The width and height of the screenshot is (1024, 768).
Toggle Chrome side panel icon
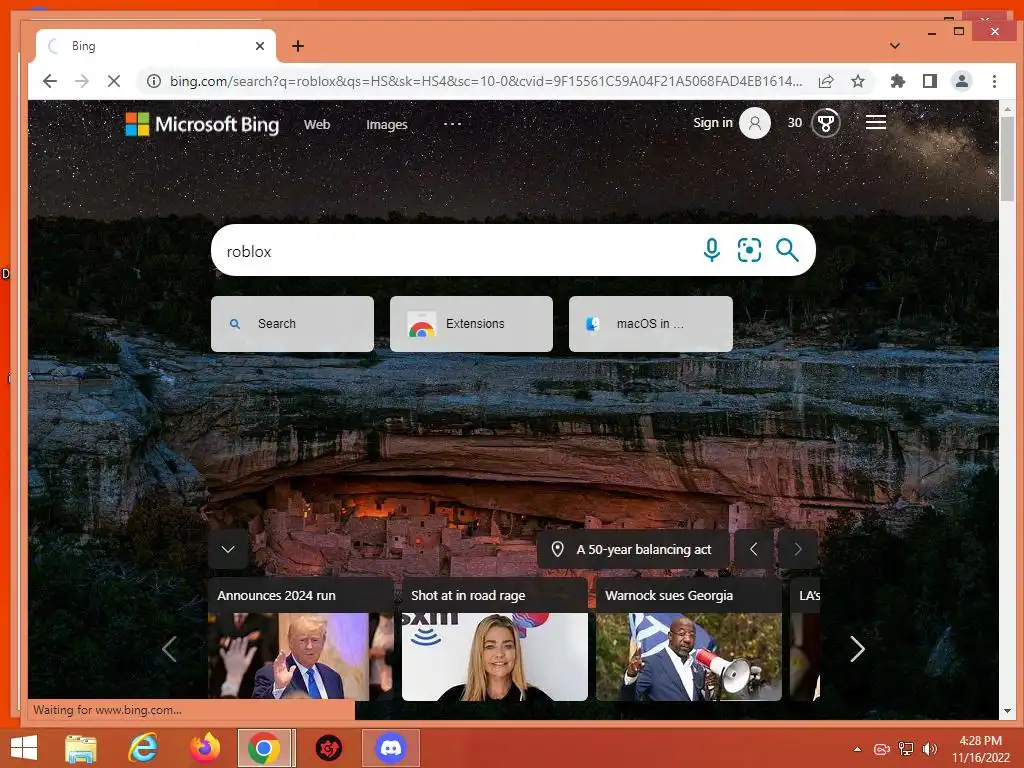tap(930, 81)
